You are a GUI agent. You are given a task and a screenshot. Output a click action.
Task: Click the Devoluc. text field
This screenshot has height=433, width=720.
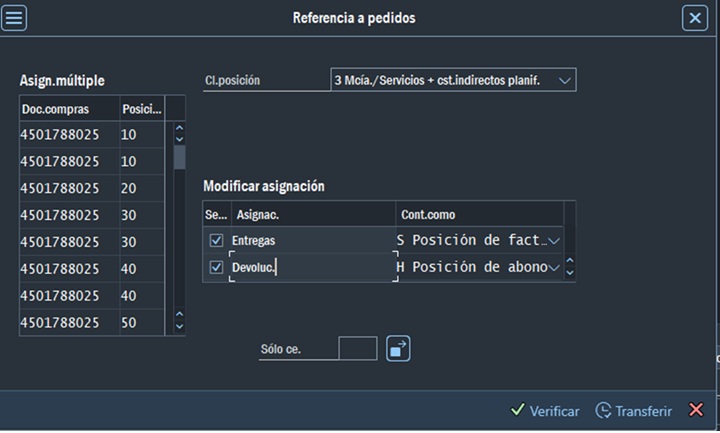(x=313, y=267)
